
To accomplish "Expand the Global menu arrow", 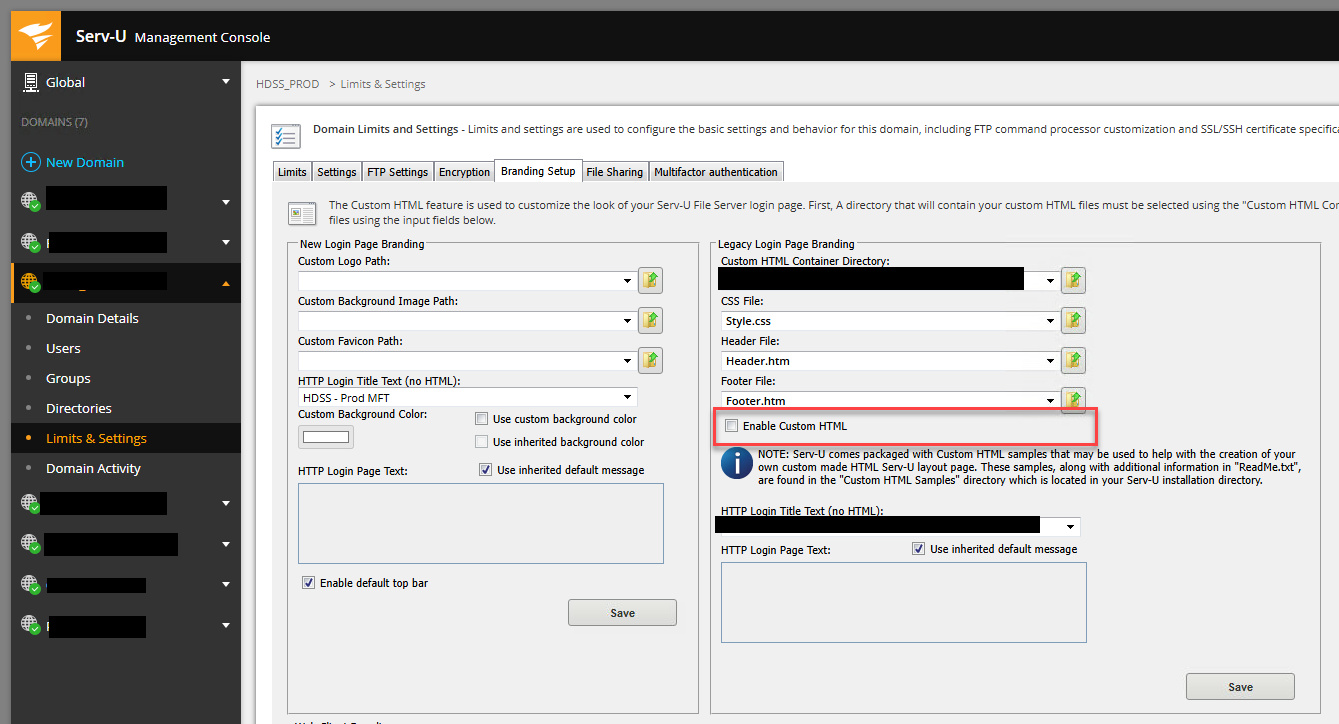I will [226, 82].
